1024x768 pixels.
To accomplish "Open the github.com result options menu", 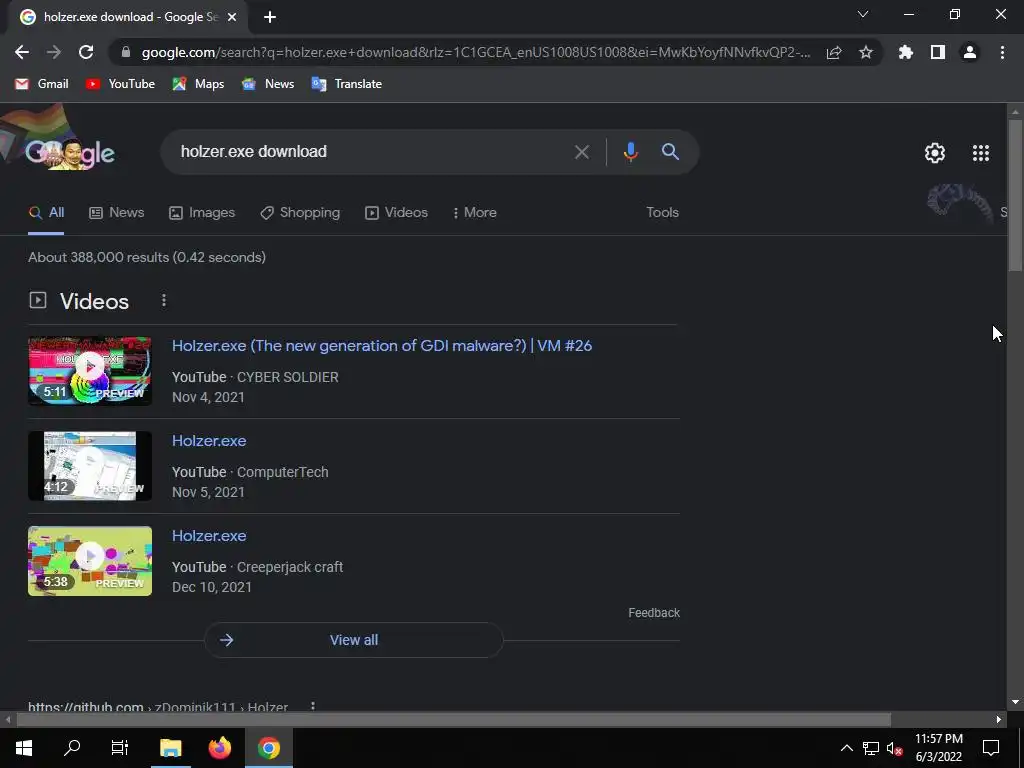I will pos(313,706).
